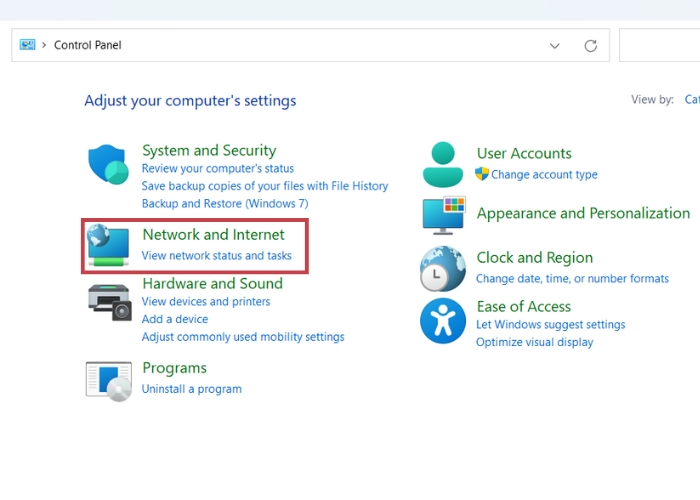
Task: Click the Programs disc icon
Action: tap(108, 380)
